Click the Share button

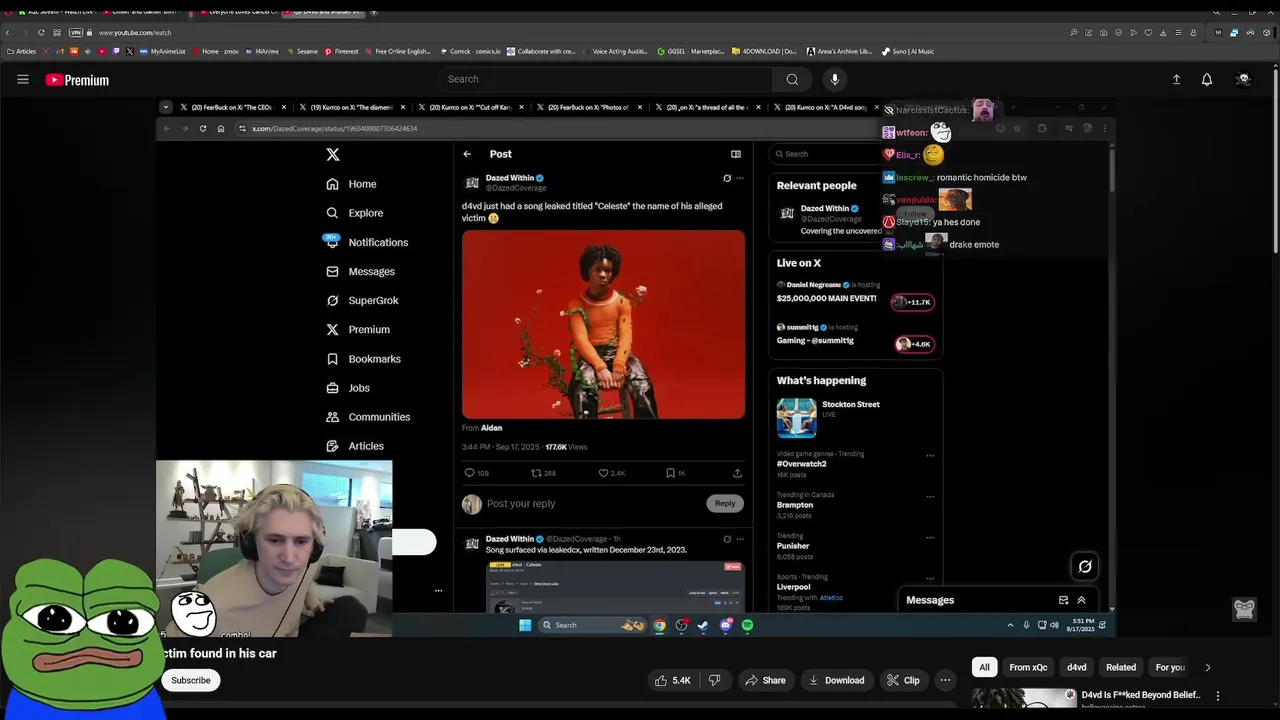764,680
